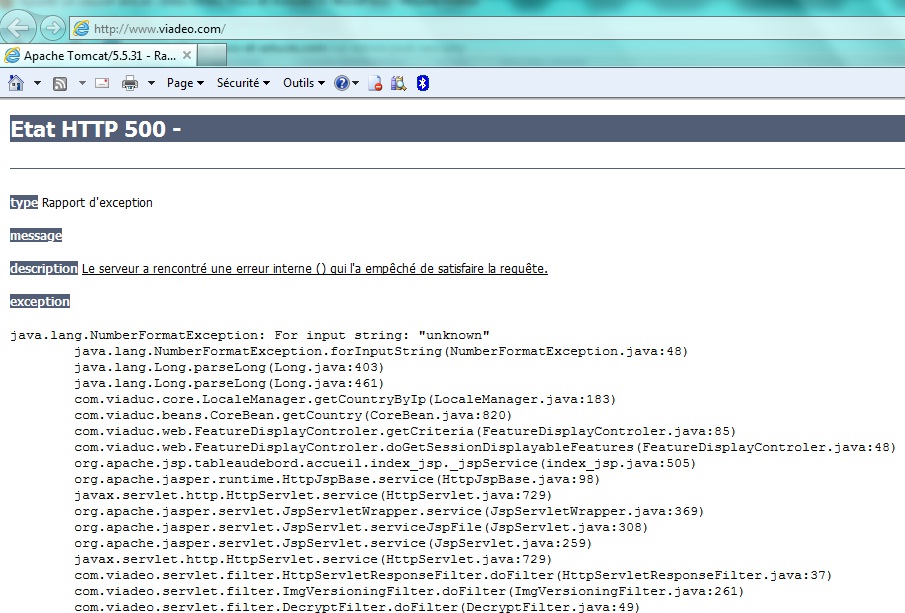
Task: Click the Long.java:461 stack line
Action: (x=229, y=383)
